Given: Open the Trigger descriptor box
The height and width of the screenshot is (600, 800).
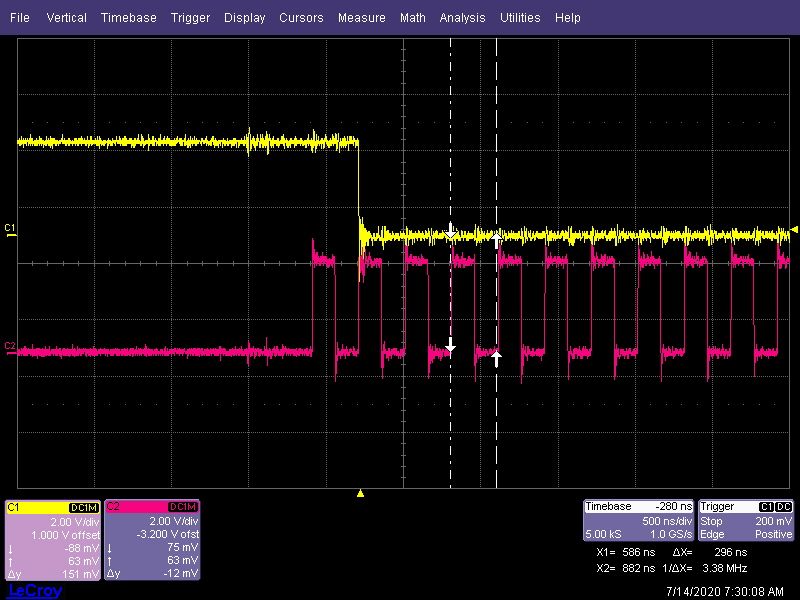Looking at the screenshot, I should tap(745, 520).
